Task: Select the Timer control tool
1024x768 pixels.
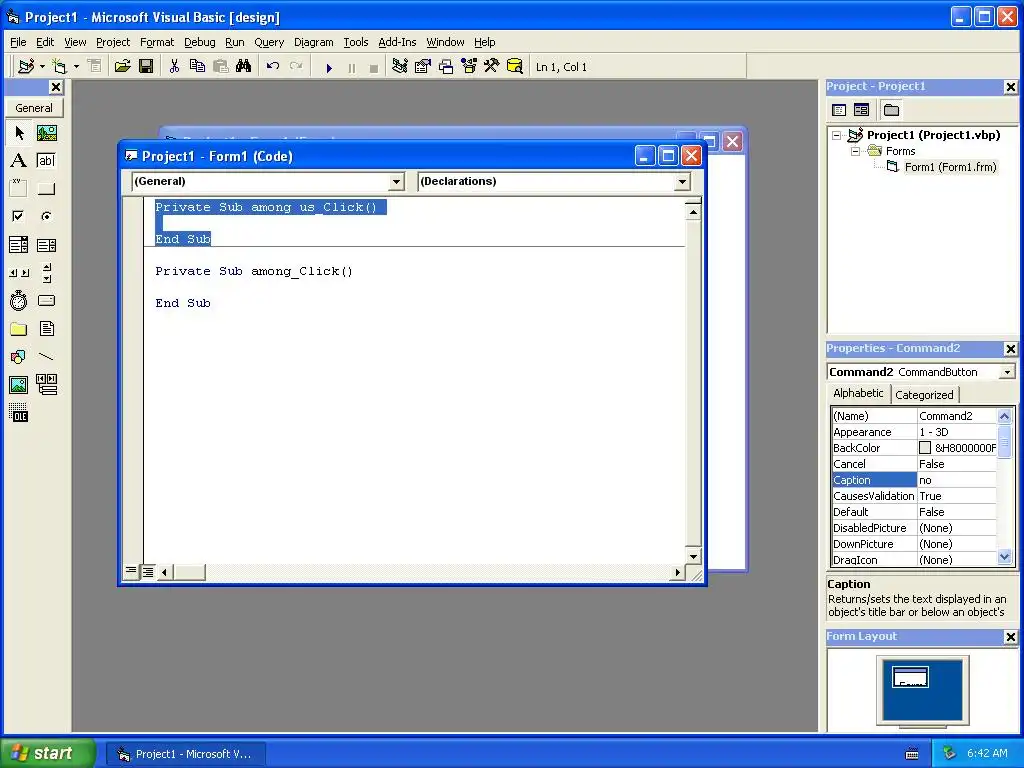Action: tap(18, 300)
